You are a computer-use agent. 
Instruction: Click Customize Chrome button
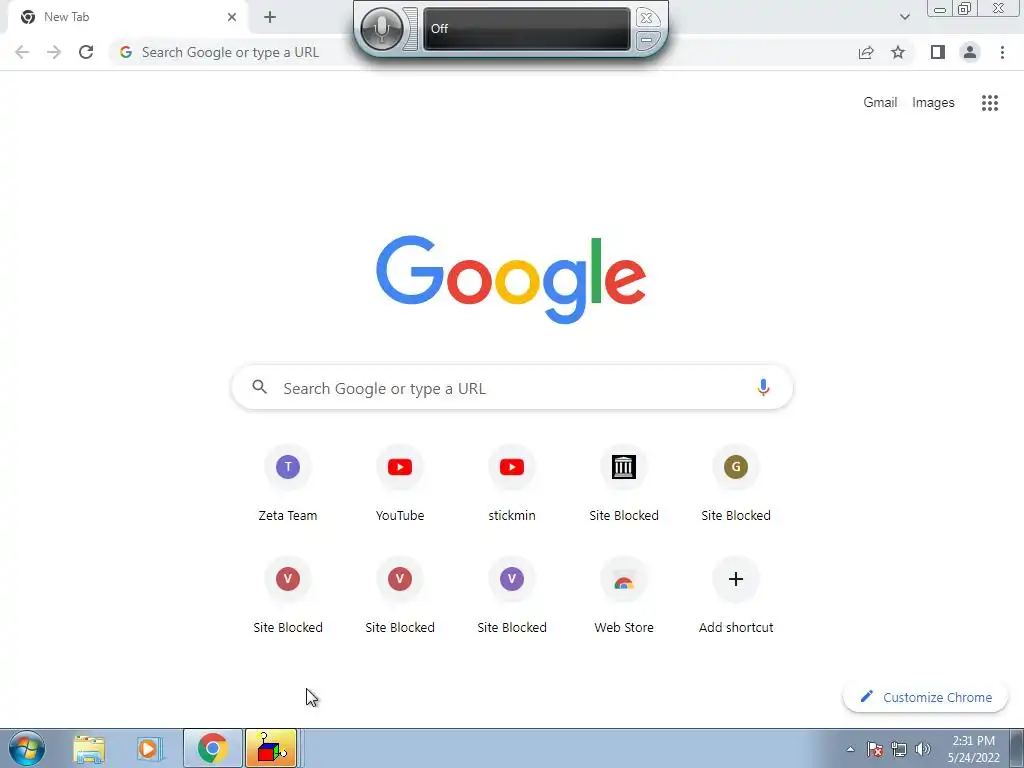tap(925, 697)
